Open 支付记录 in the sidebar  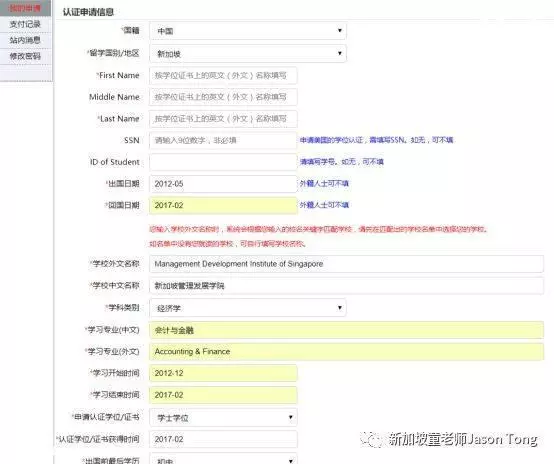click(25, 24)
